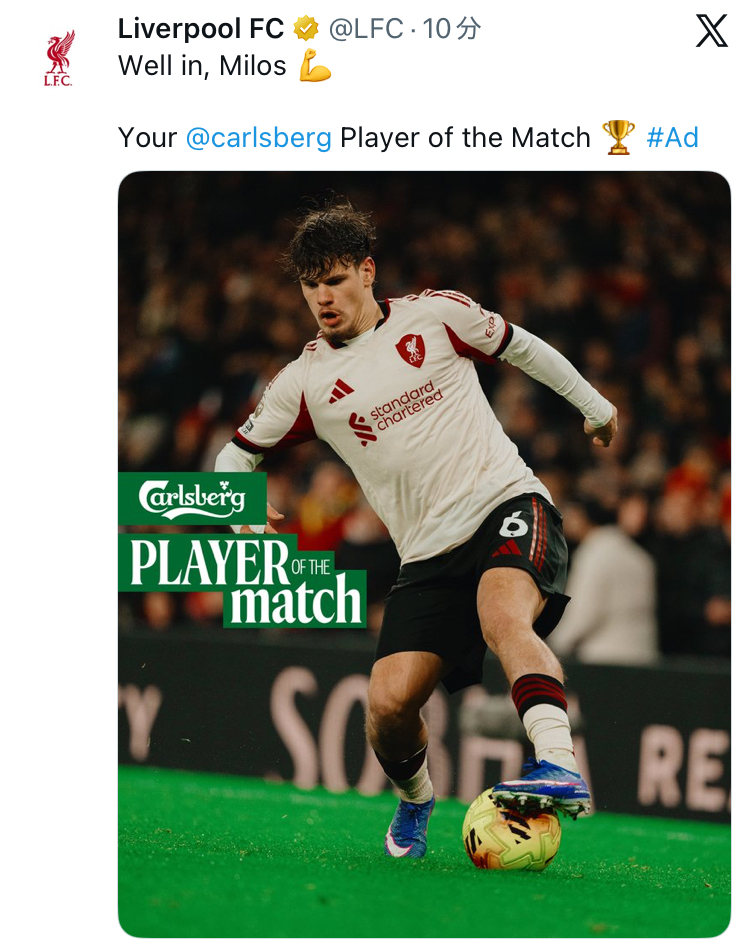Open the @carlsberg mention link
The height and width of the screenshot is (942, 750).
point(259,137)
